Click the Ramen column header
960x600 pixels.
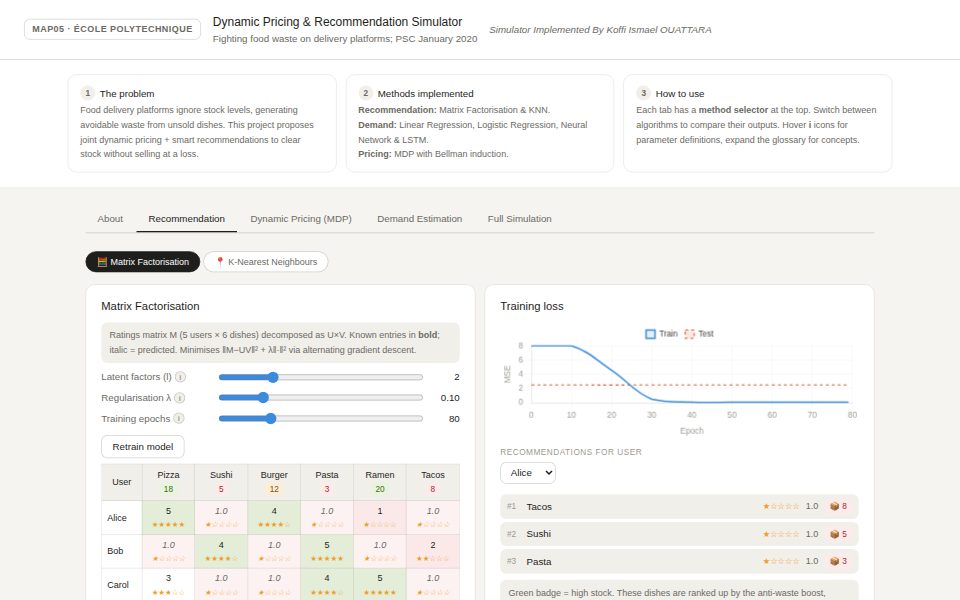[380, 482]
